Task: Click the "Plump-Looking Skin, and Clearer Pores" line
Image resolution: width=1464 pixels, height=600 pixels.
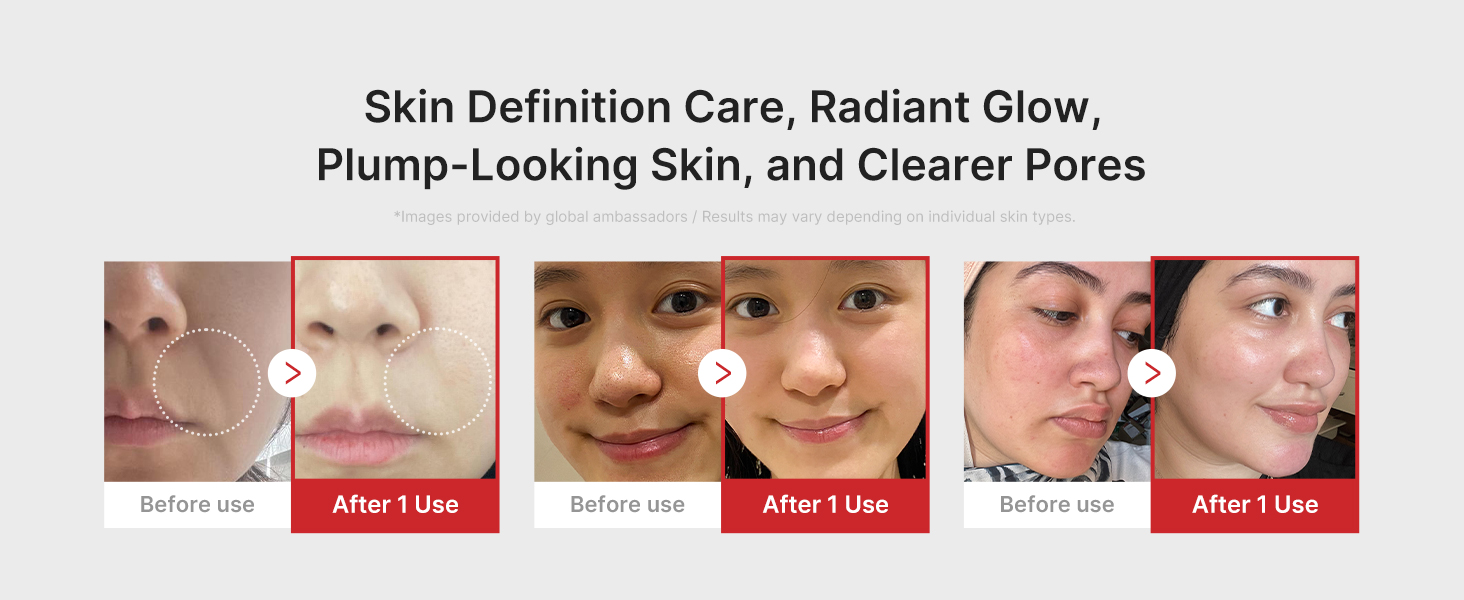Action: (x=731, y=166)
